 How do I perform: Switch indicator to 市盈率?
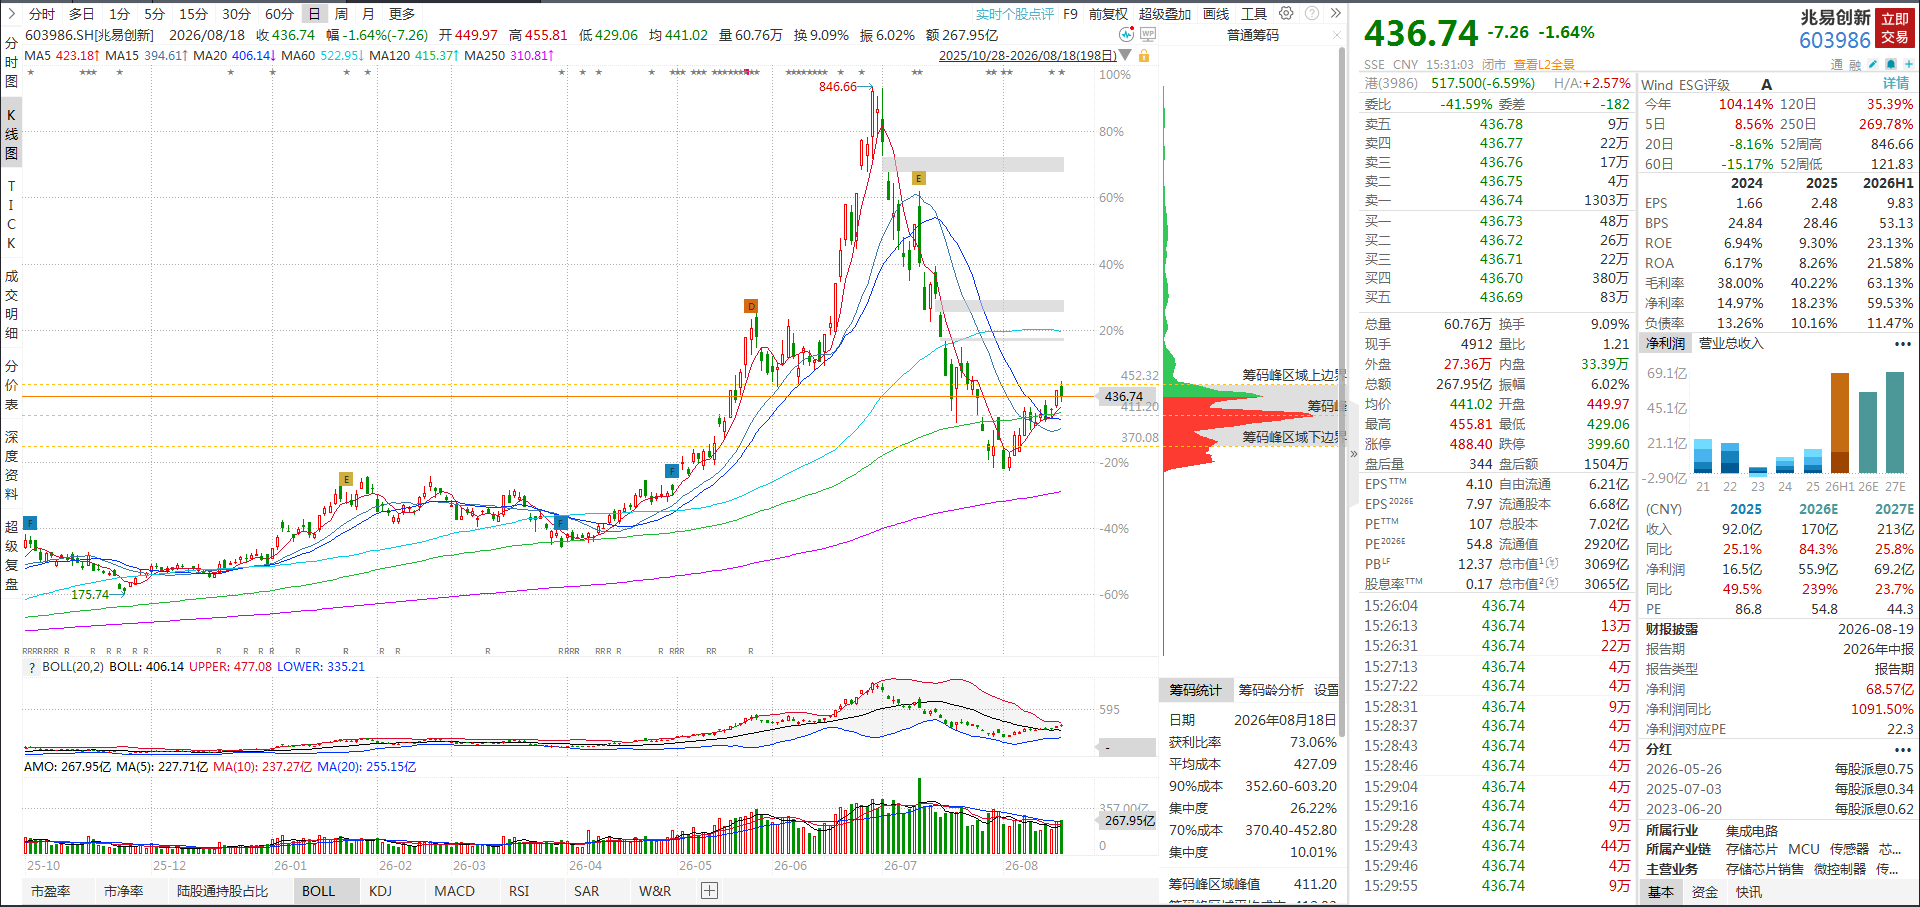tap(50, 891)
